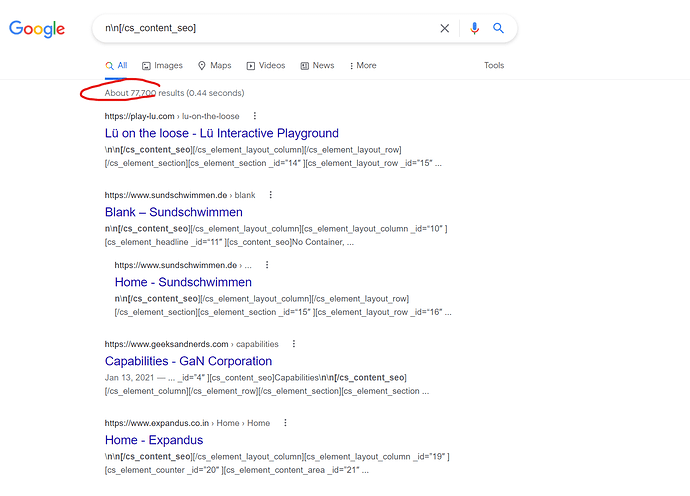This screenshot has height=496, width=690.
Task: Open 'Capabilities - GaN Corporation' result
Action: (x=188, y=361)
